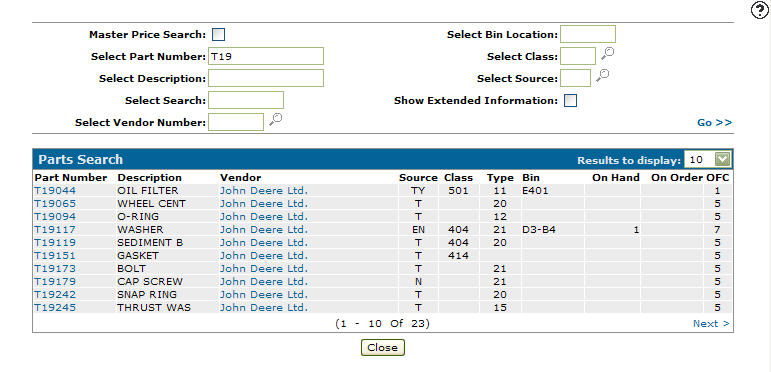Image resolution: width=771 pixels, height=372 pixels.
Task: Click the Close button
Action: 383,347
